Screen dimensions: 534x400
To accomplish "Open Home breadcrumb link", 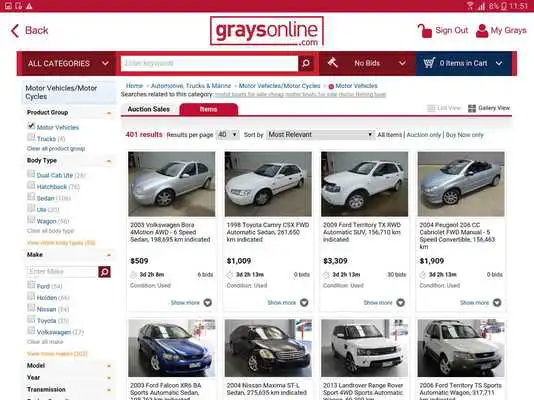I will (x=134, y=86).
